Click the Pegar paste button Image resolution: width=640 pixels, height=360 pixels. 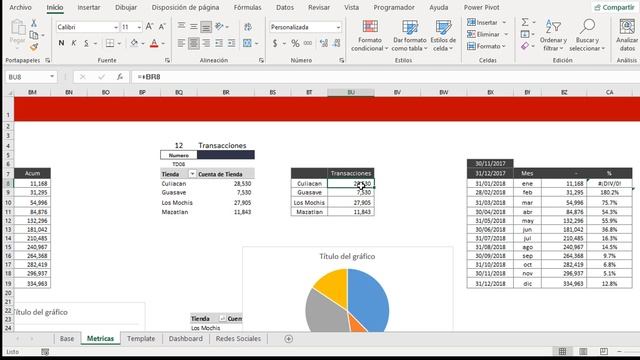click(18, 33)
